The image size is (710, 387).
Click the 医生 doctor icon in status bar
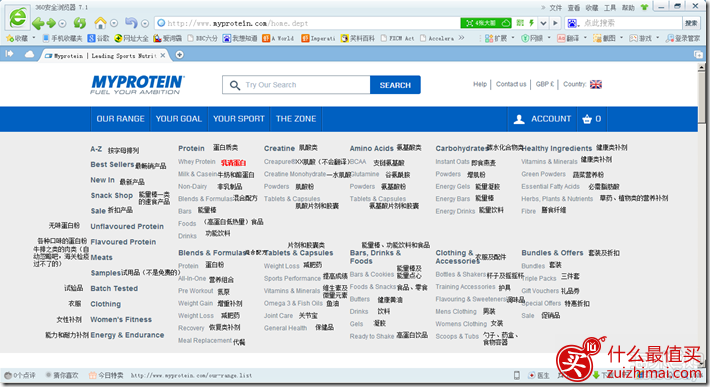pyautogui.click(x=539, y=375)
